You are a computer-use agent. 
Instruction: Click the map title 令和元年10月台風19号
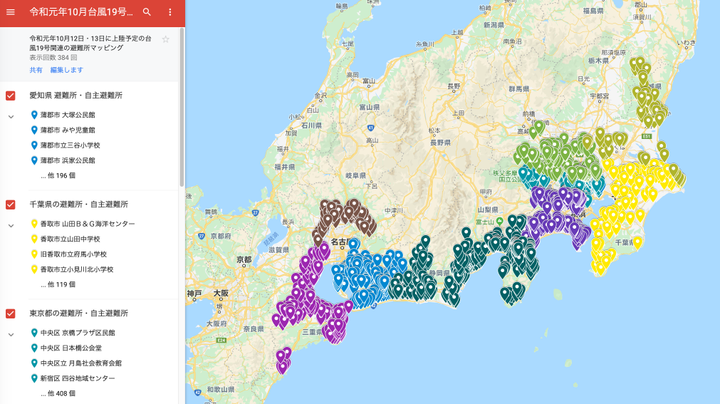point(81,12)
